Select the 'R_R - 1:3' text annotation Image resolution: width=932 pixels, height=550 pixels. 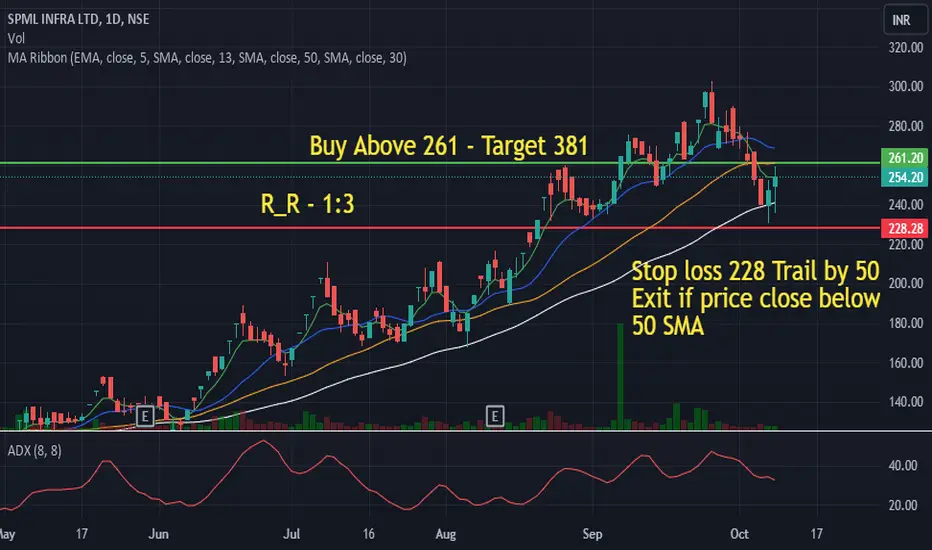tap(307, 203)
